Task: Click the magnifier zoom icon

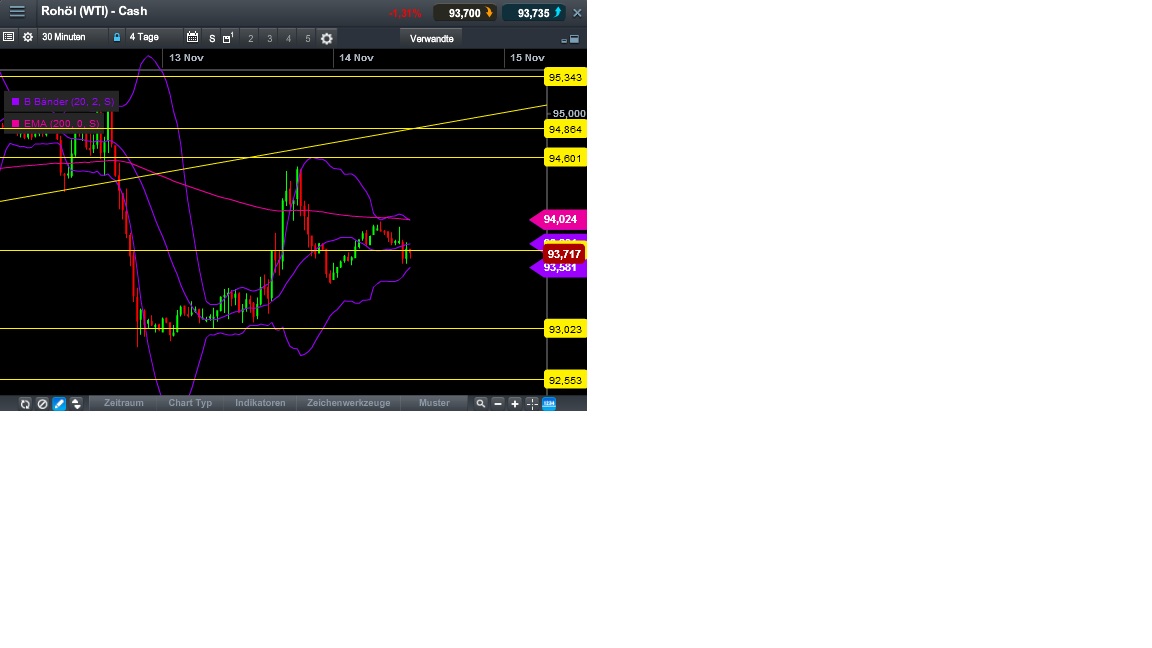Action: 481,403
